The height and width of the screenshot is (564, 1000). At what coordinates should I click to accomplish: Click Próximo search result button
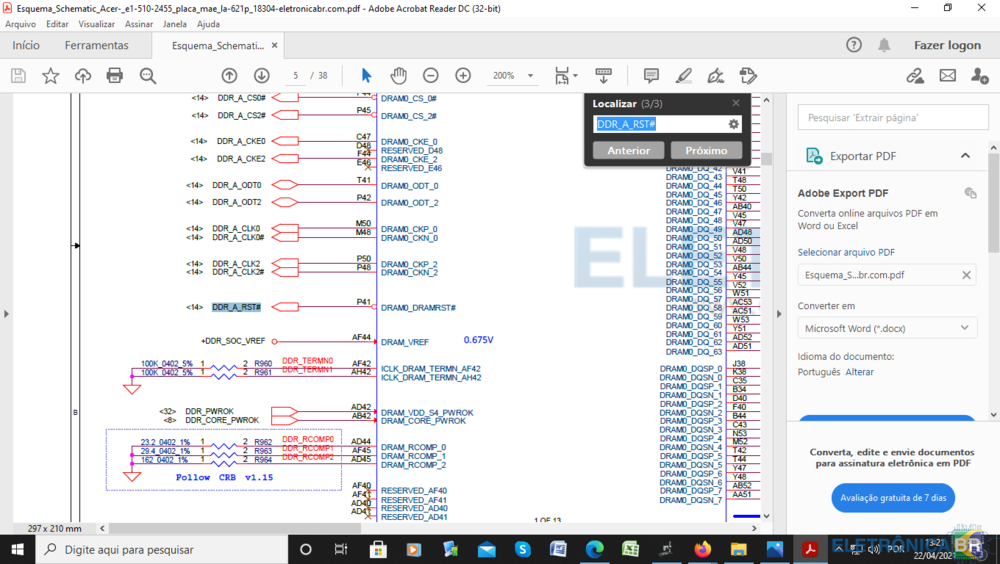click(x=706, y=151)
